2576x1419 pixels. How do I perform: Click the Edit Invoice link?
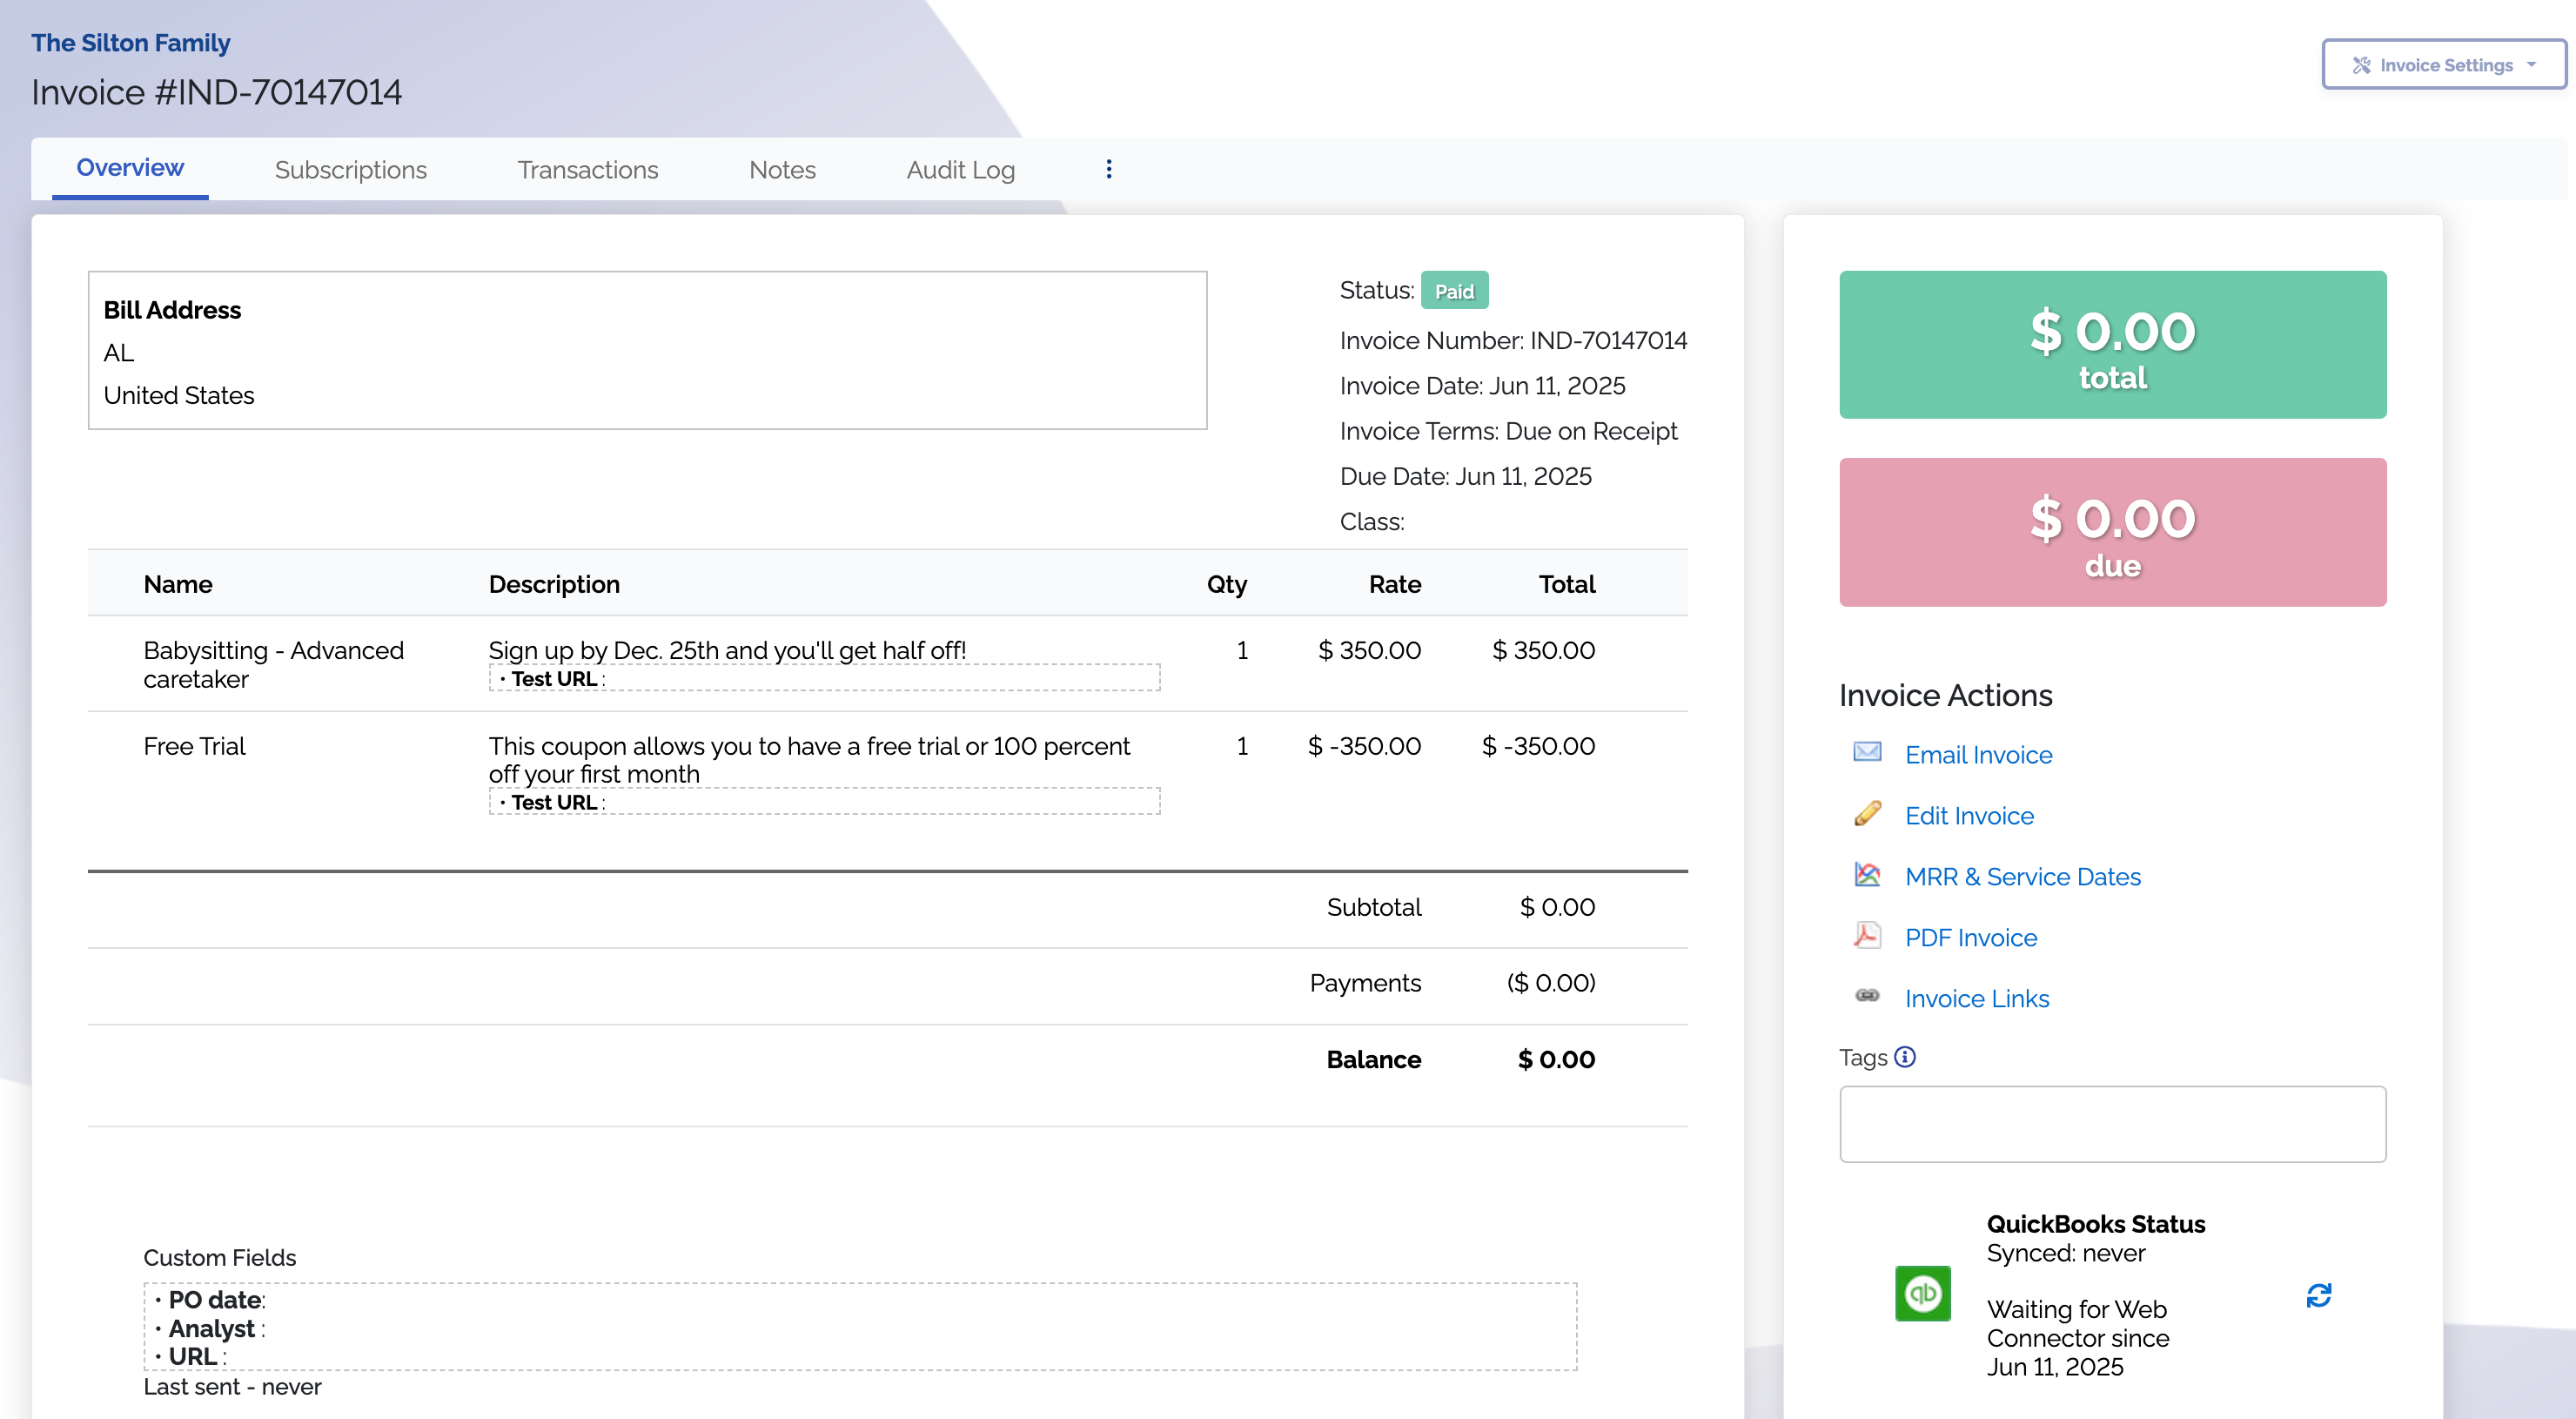(x=1969, y=816)
